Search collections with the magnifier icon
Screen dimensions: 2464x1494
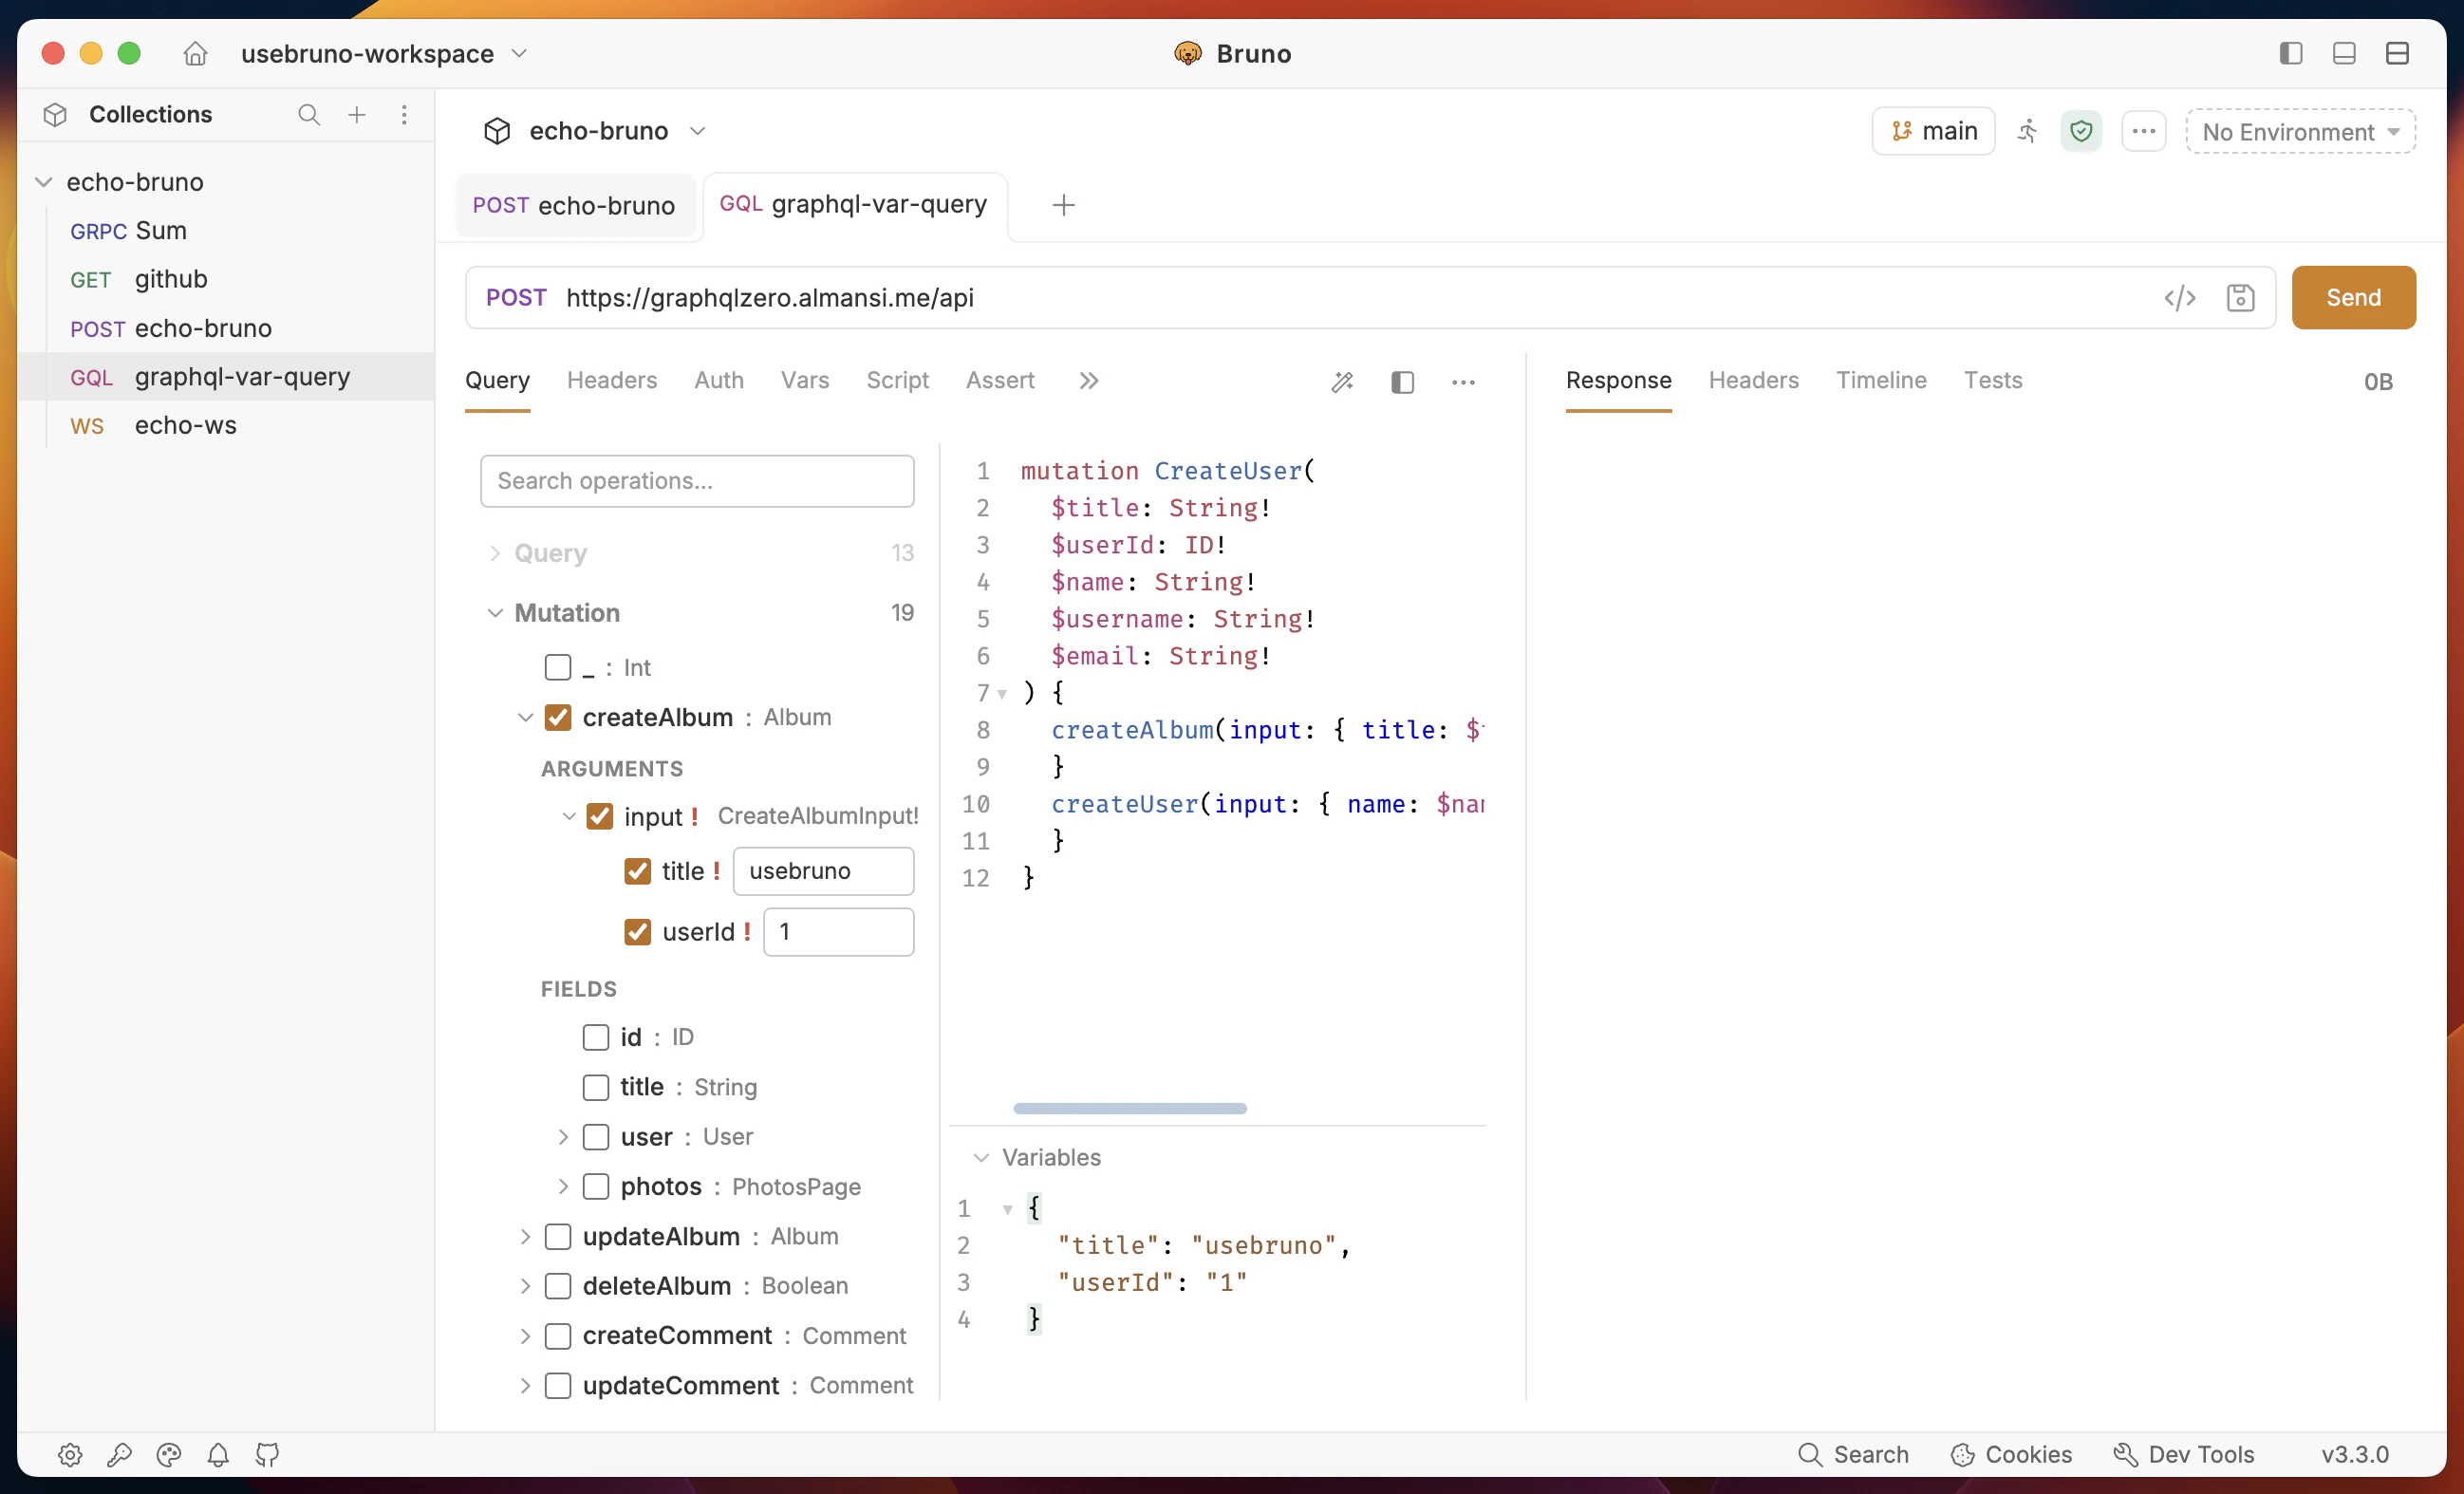tap(309, 115)
